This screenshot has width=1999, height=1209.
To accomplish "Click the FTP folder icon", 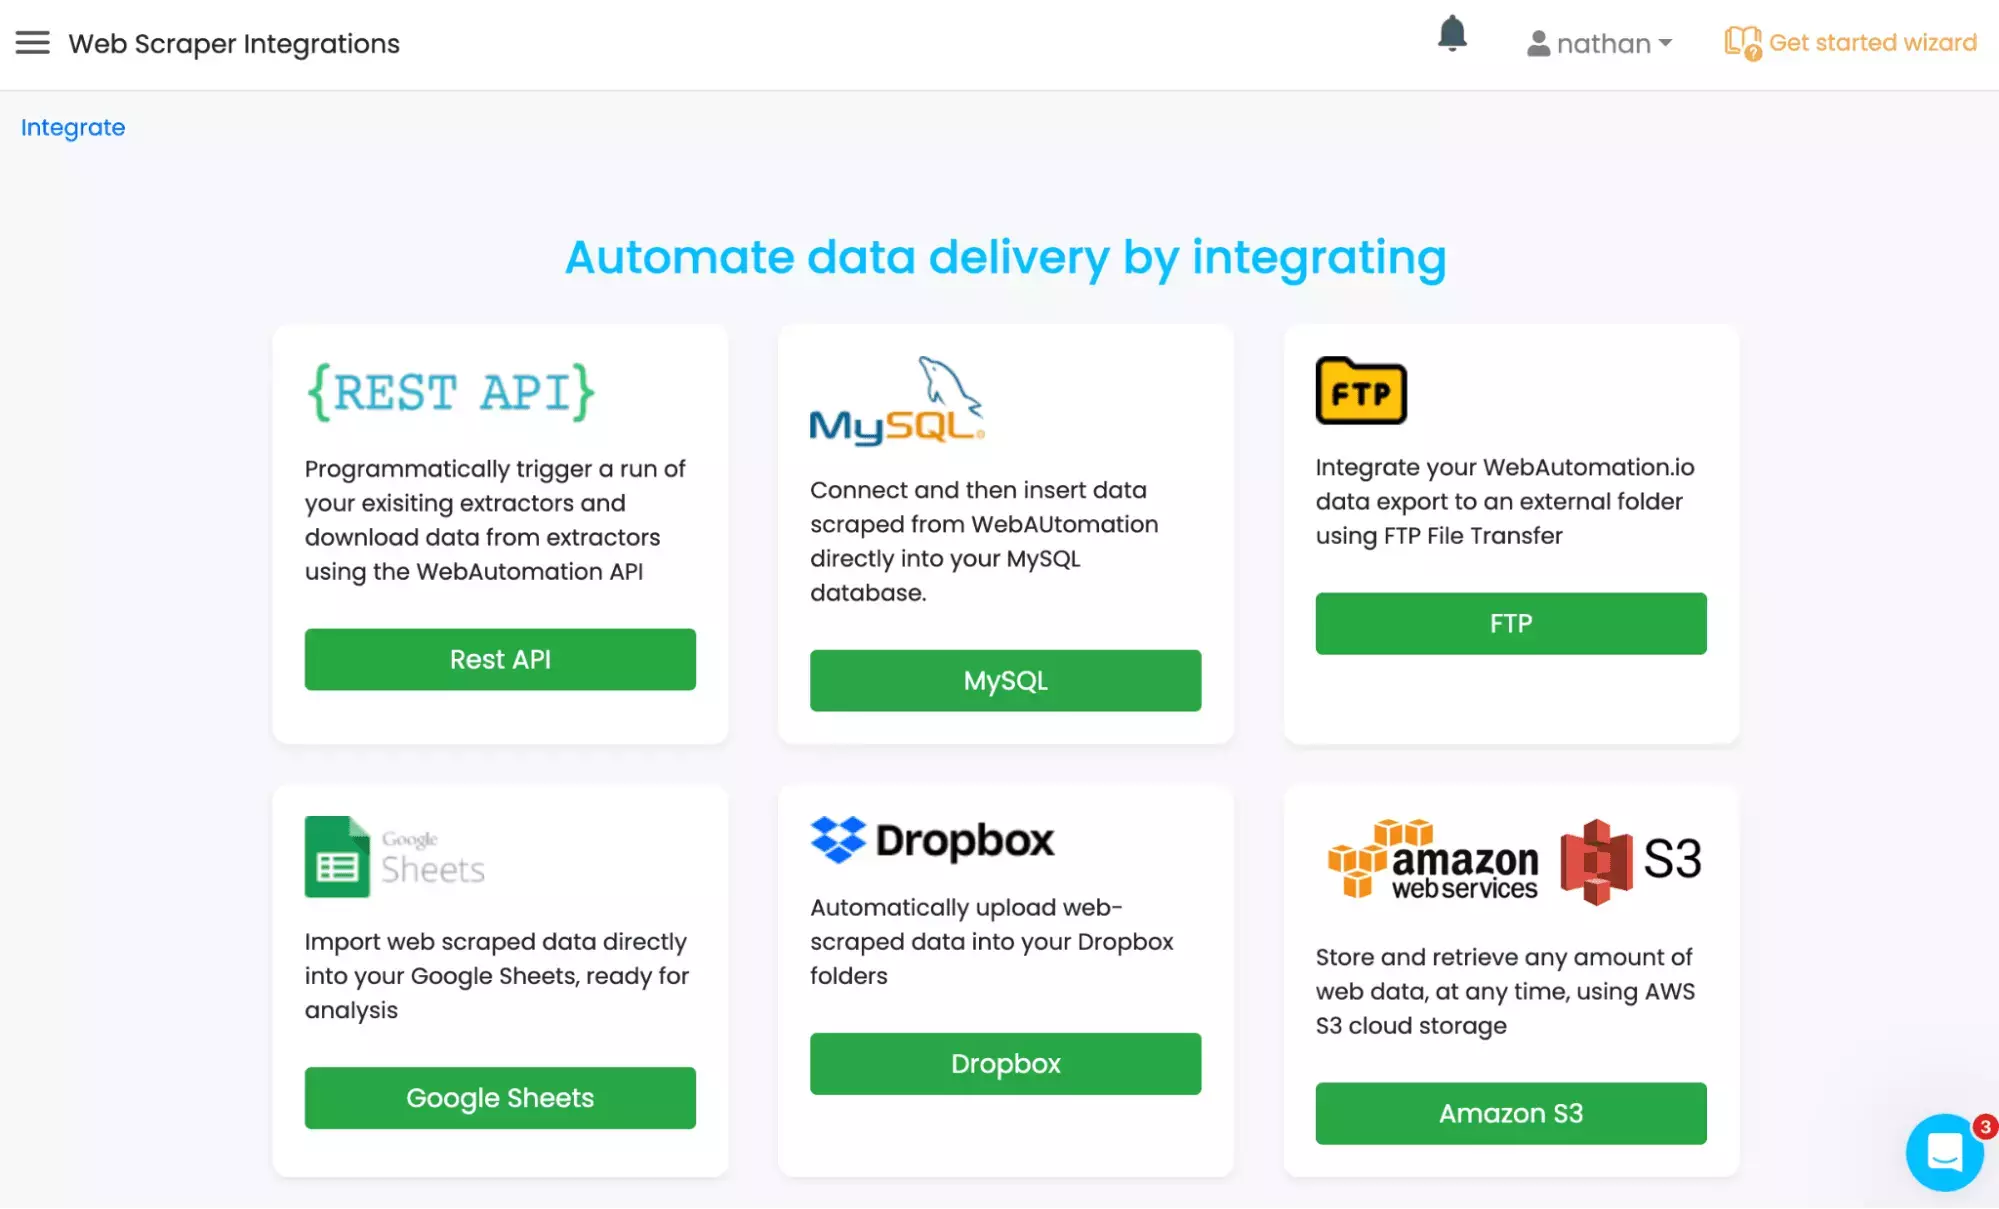I will [x=1360, y=390].
